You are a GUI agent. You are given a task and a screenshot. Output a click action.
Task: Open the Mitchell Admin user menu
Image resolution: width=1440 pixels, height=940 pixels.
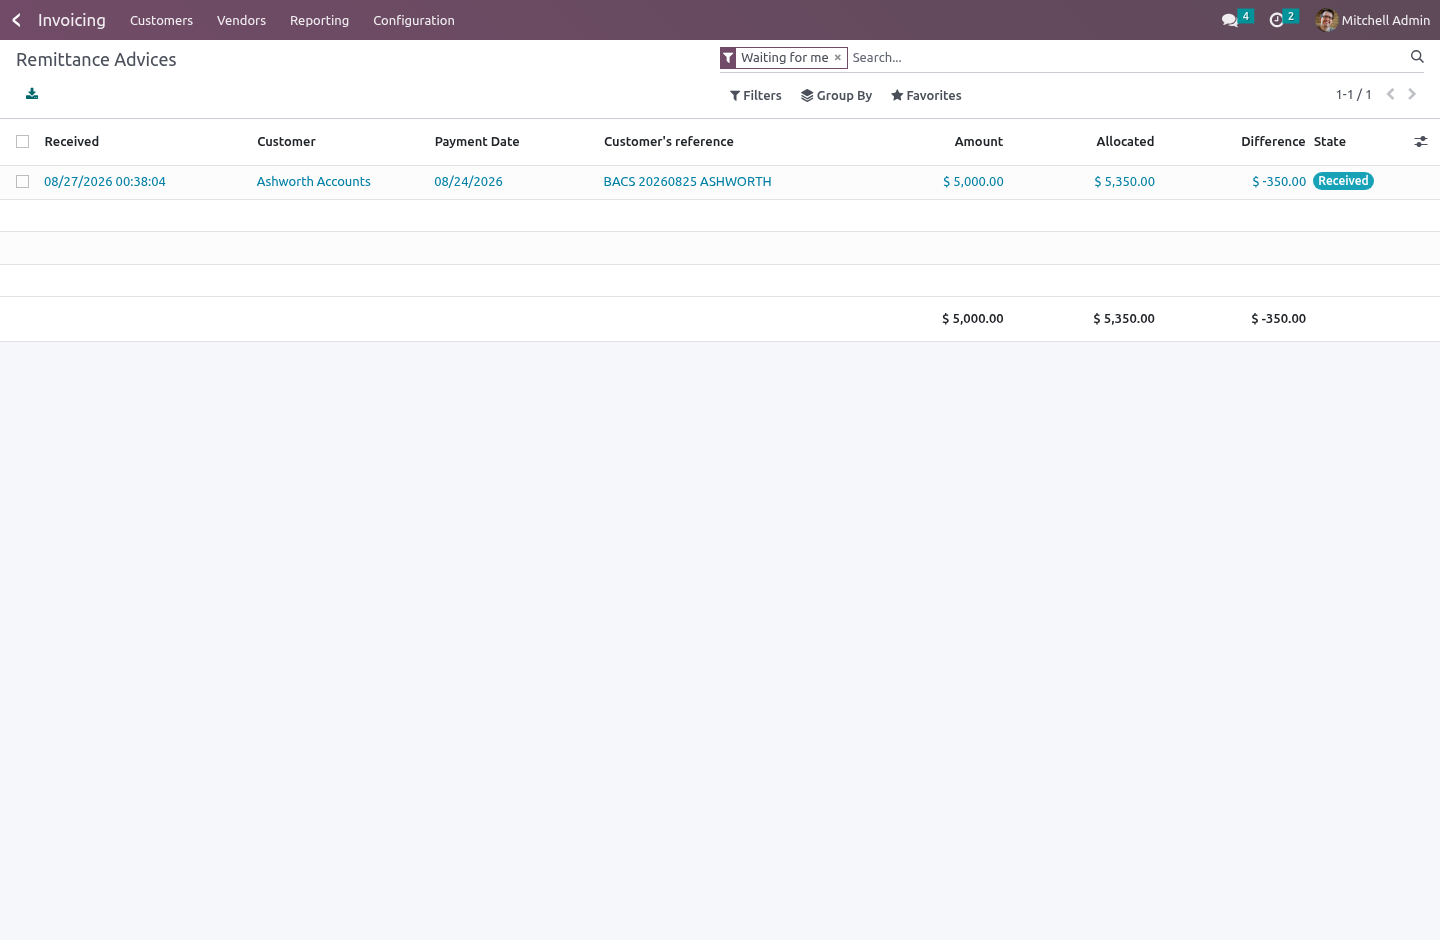click(x=1373, y=20)
